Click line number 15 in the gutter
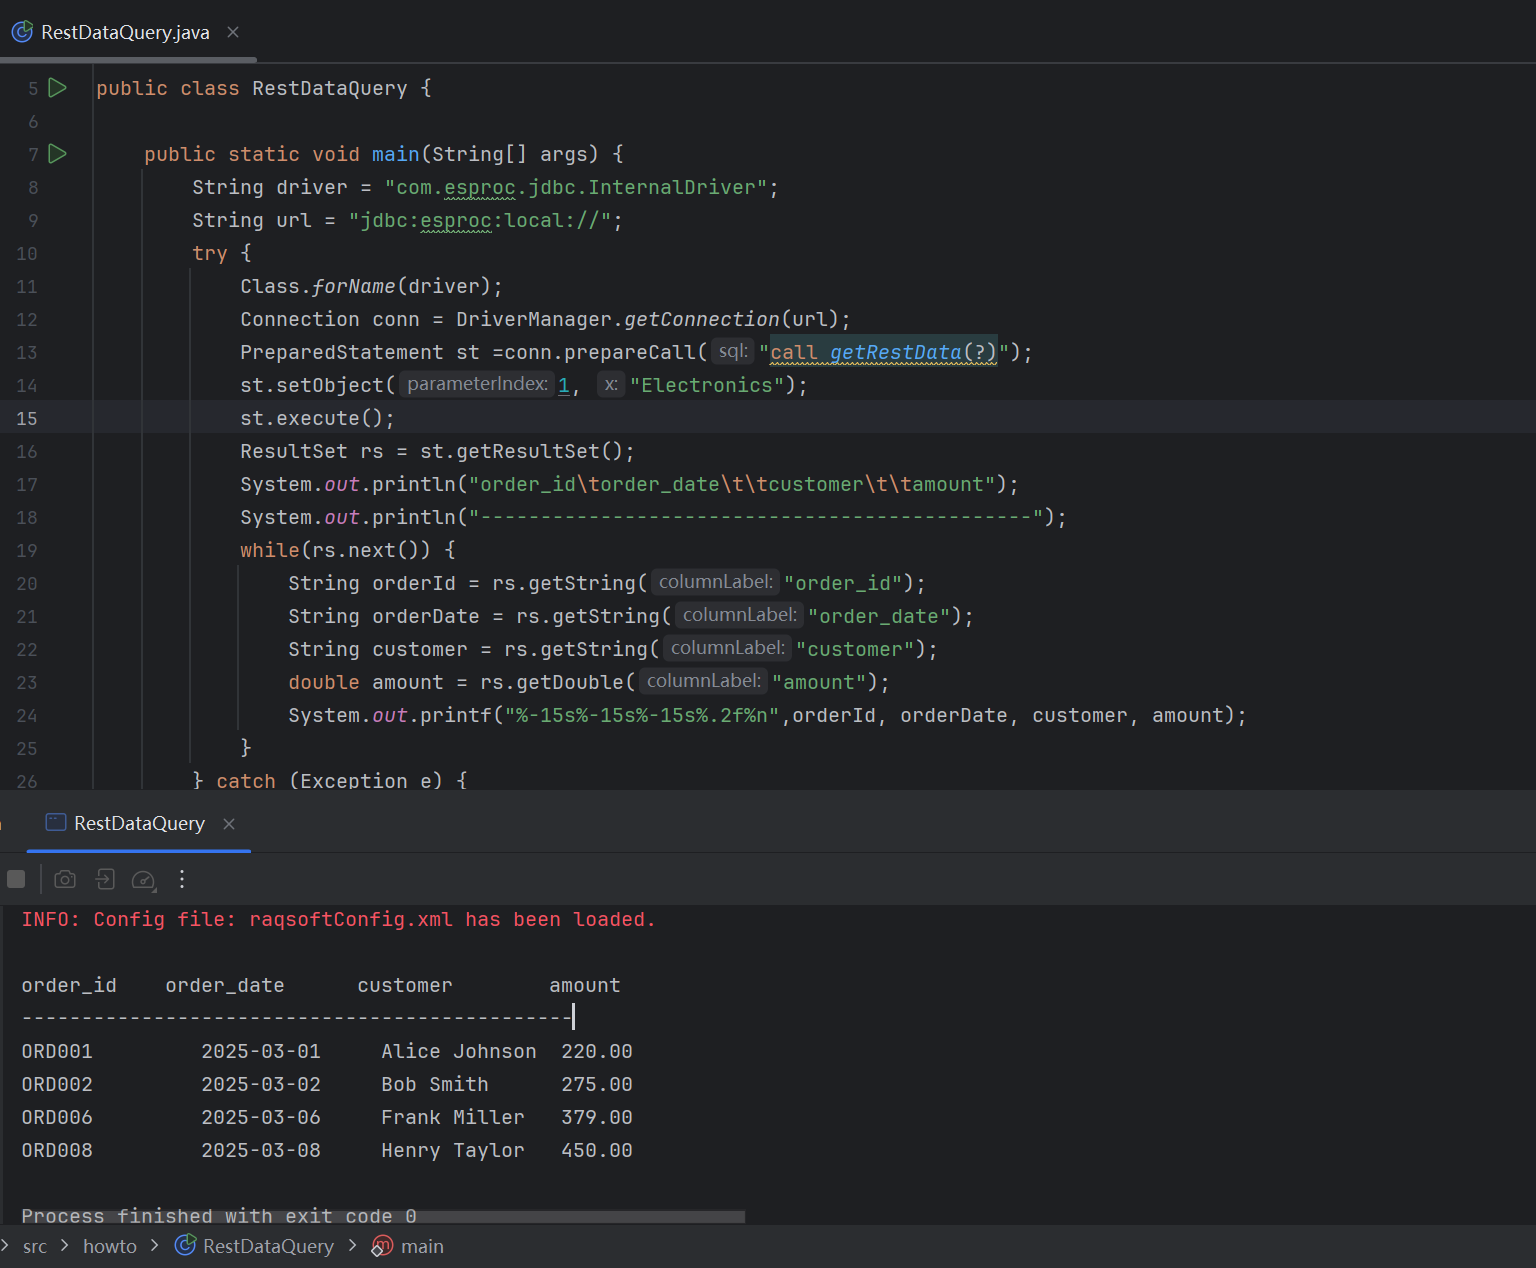Viewport: 1536px width, 1268px height. tap(26, 418)
